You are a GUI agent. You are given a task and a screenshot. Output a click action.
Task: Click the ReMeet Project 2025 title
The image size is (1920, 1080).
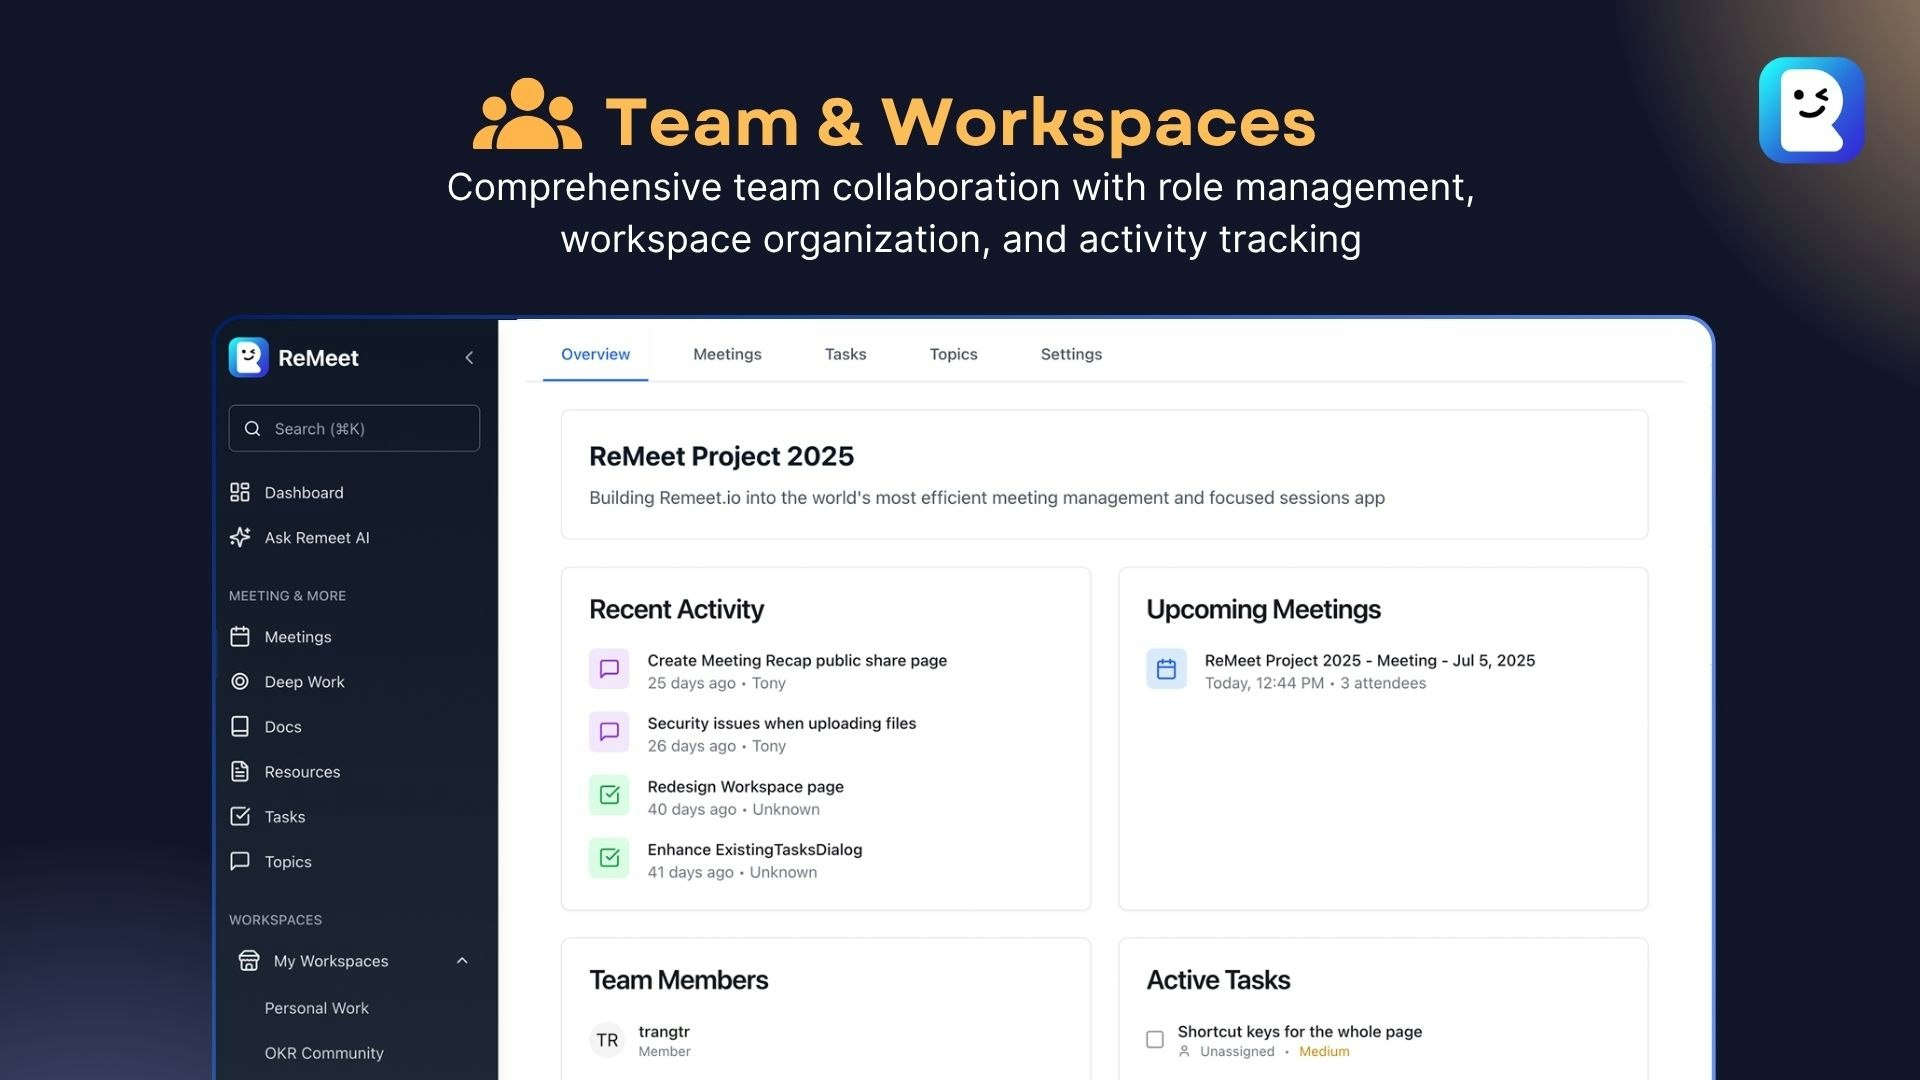(721, 456)
